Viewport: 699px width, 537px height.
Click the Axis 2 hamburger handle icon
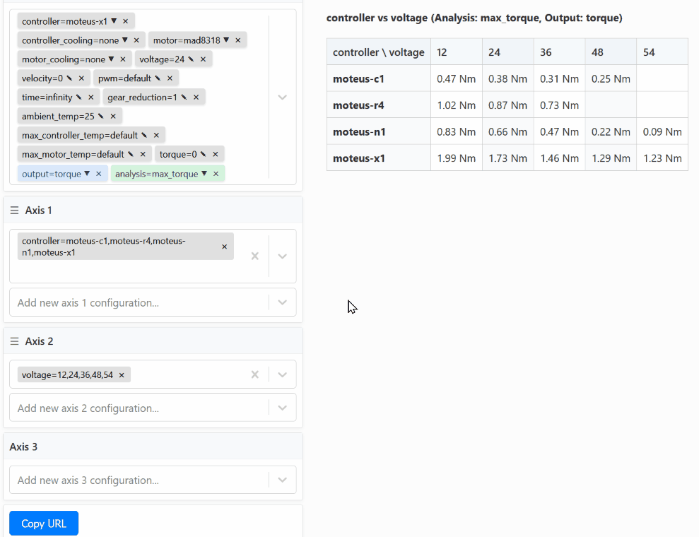coord(15,341)
